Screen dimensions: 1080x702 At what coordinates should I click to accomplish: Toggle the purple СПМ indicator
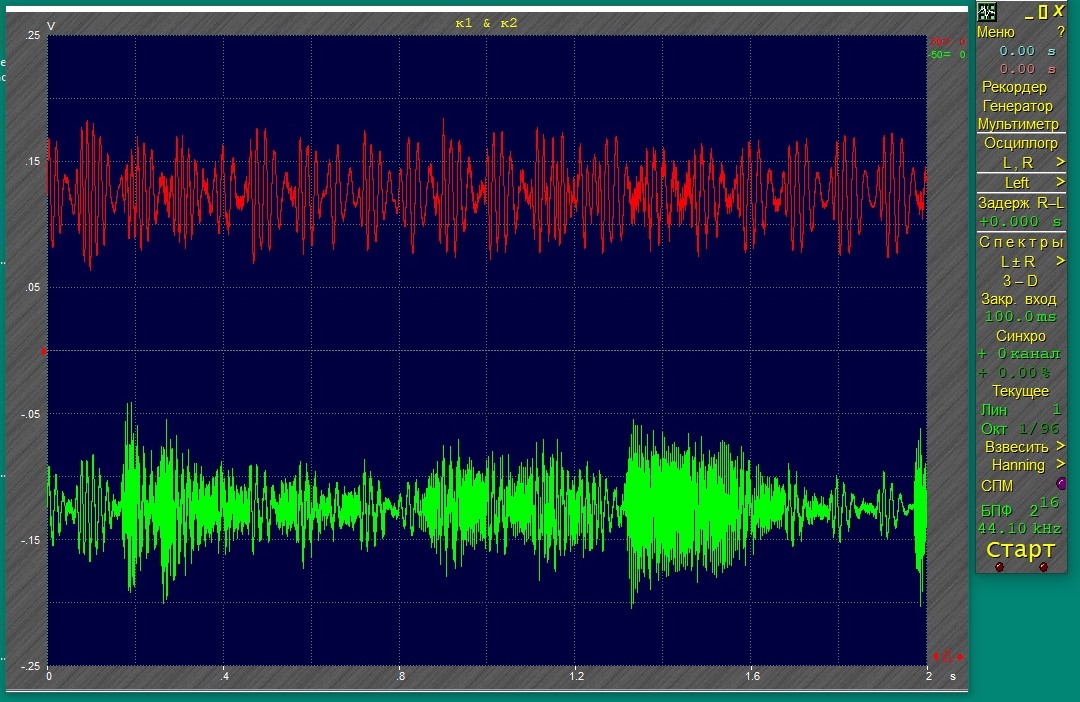(1061, 483)
